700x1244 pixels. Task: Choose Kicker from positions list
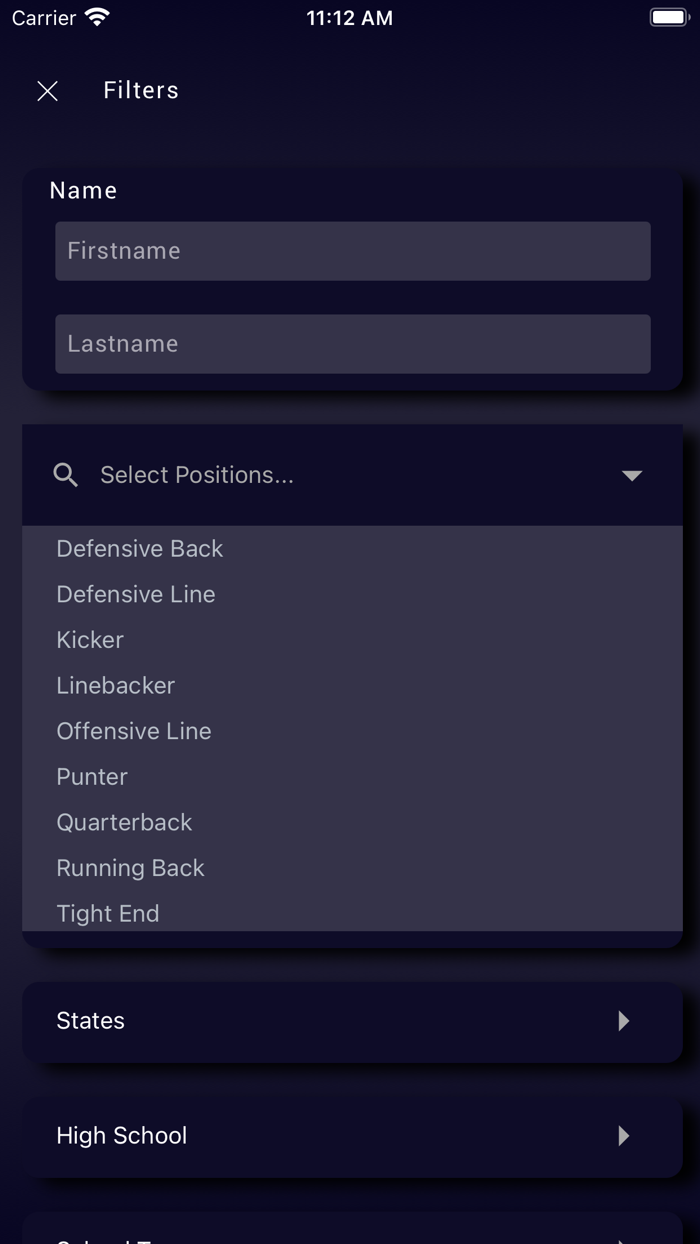(x=90, y=640)
